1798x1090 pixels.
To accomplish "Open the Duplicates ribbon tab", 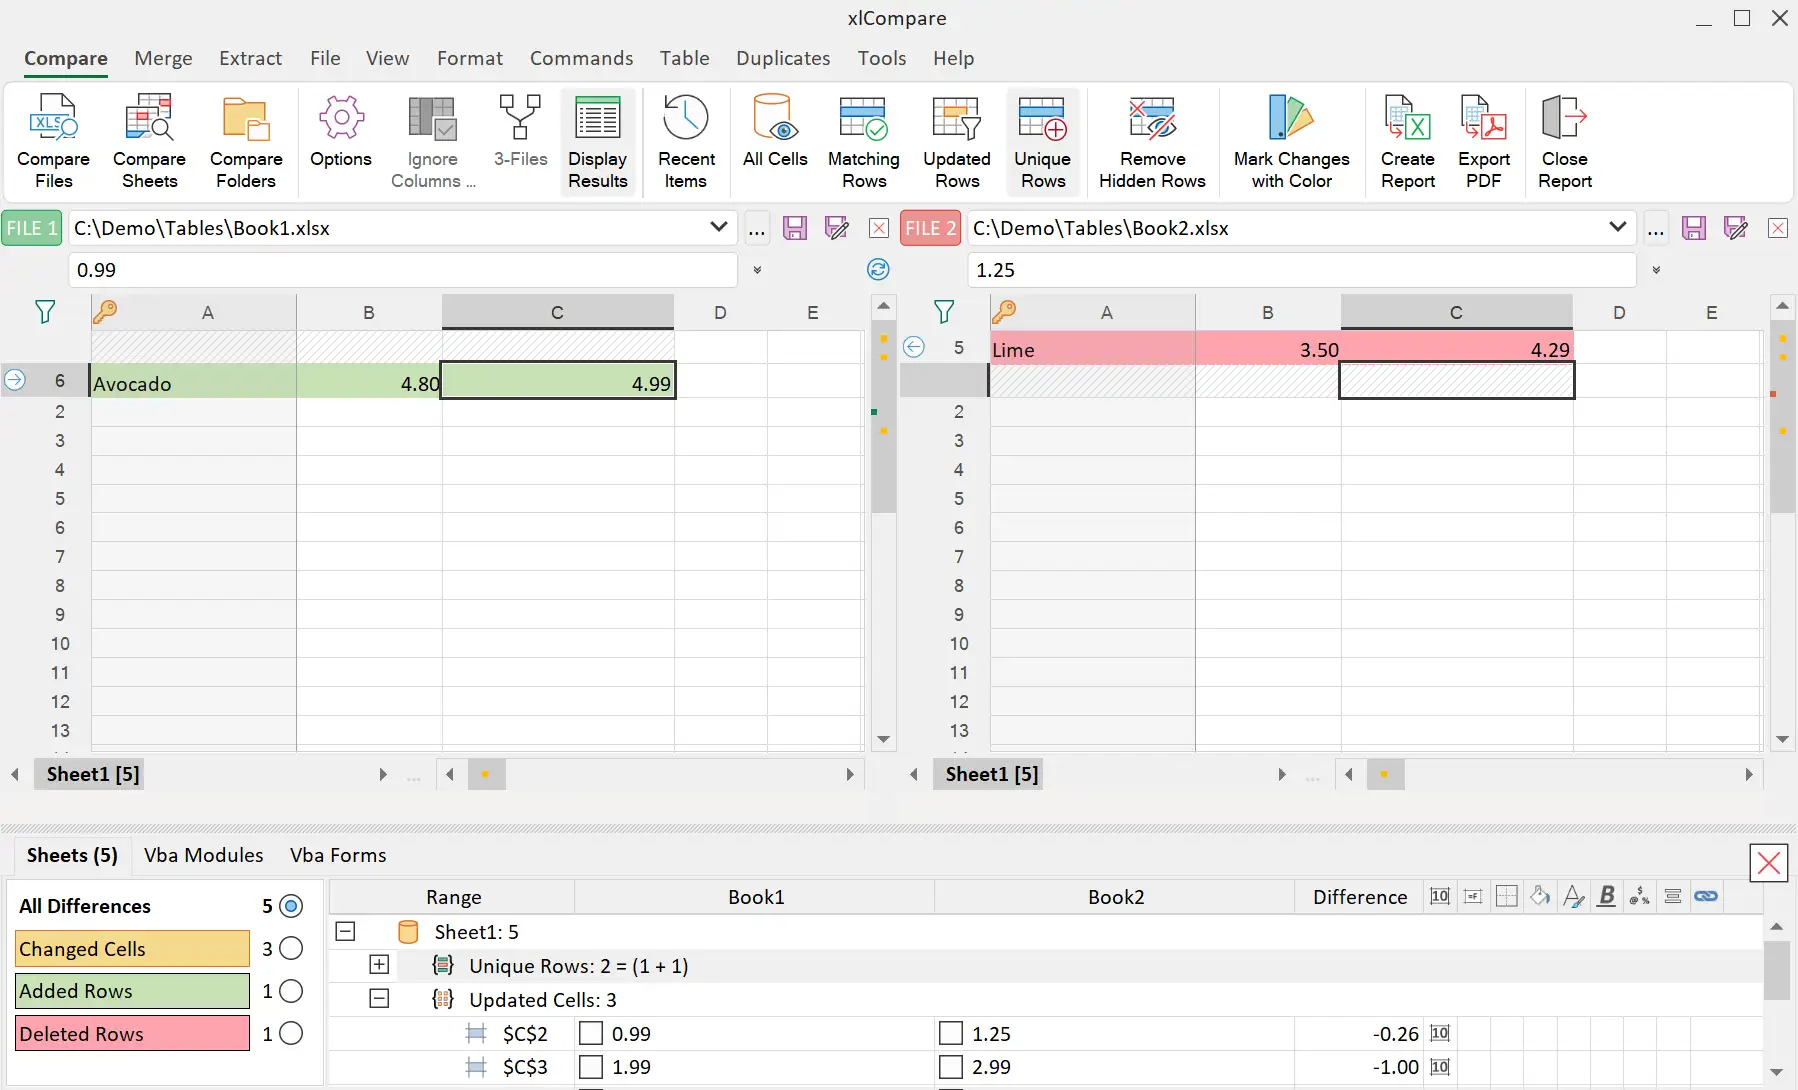I will 783,58.
